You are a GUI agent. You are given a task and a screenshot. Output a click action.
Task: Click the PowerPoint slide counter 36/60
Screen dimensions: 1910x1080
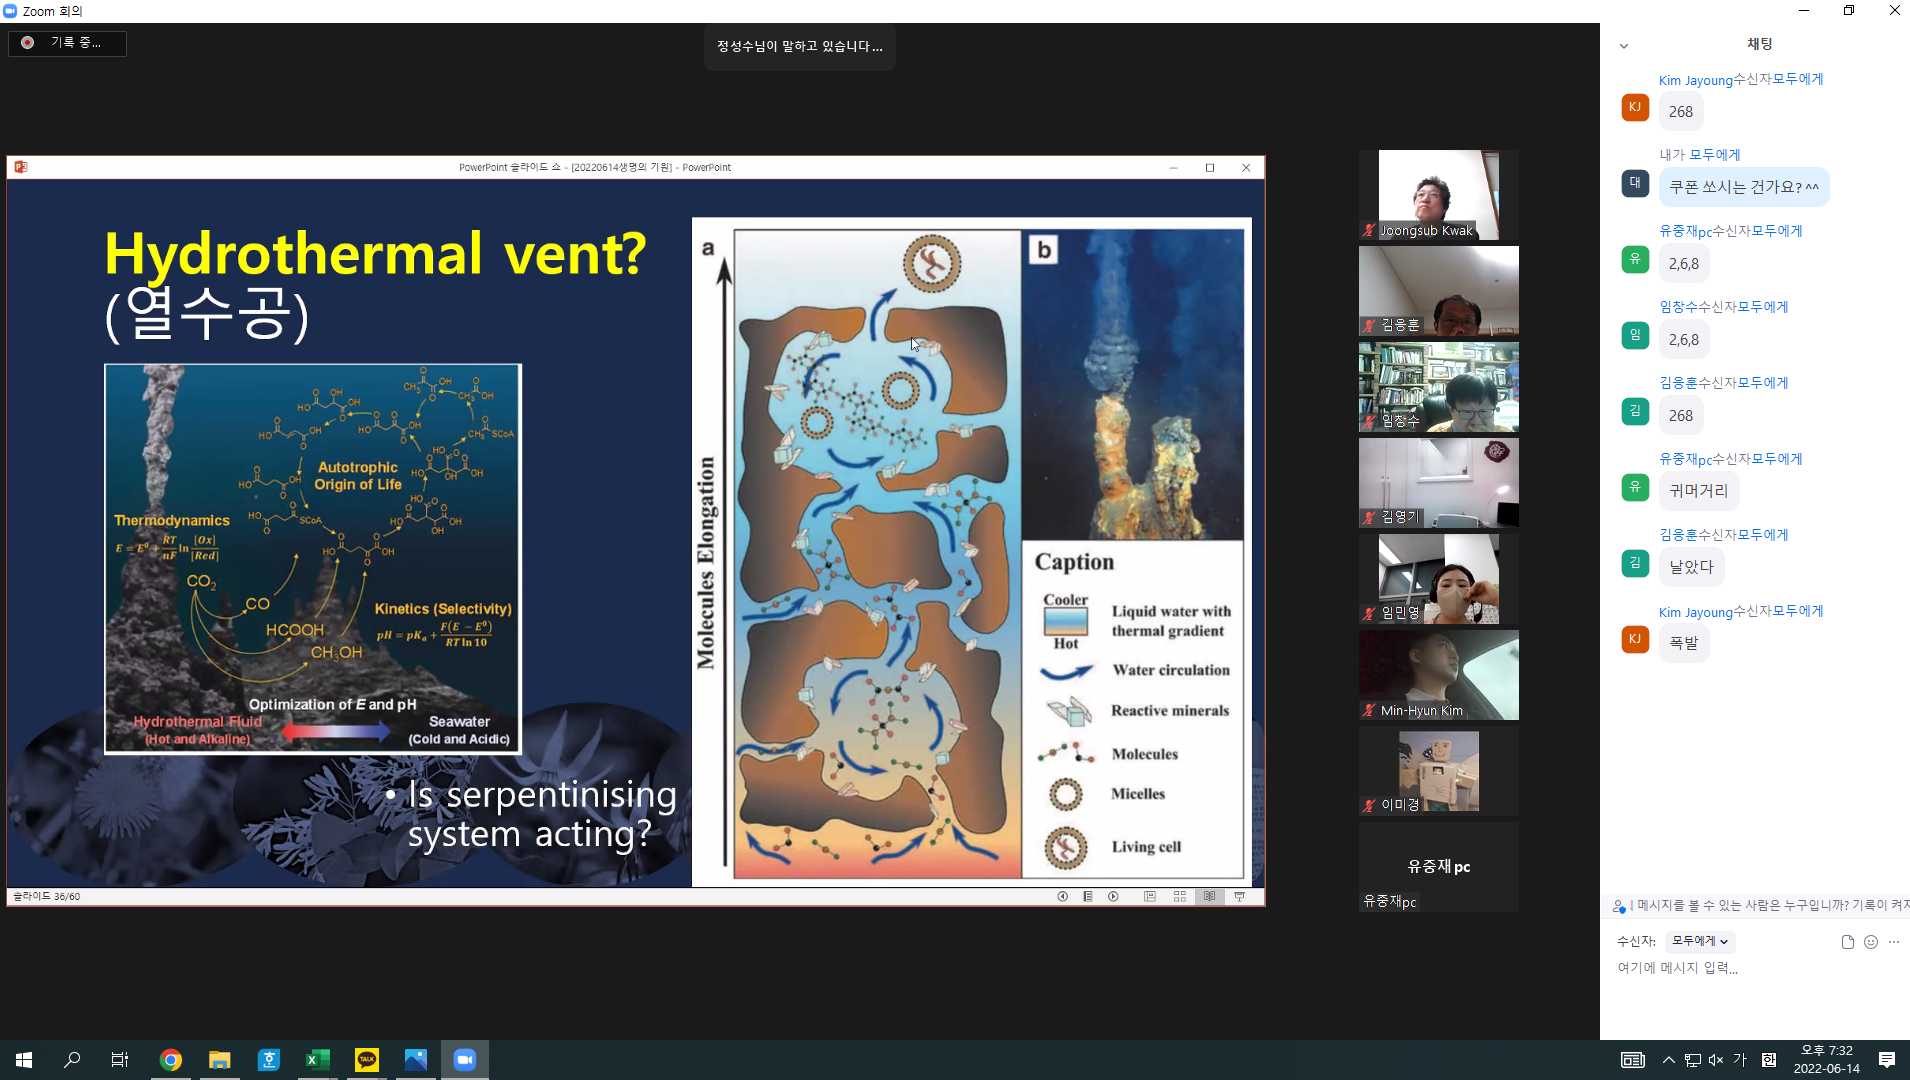pos(47,897)
